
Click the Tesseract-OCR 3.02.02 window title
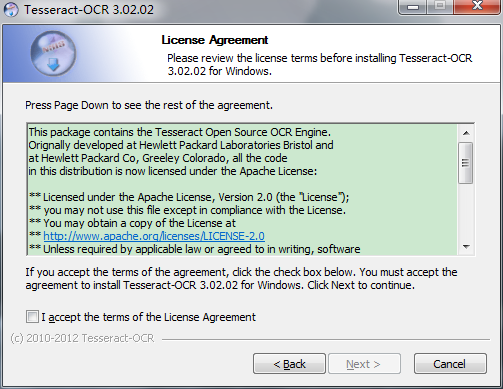pyautogui.click(x=89, y=10)
